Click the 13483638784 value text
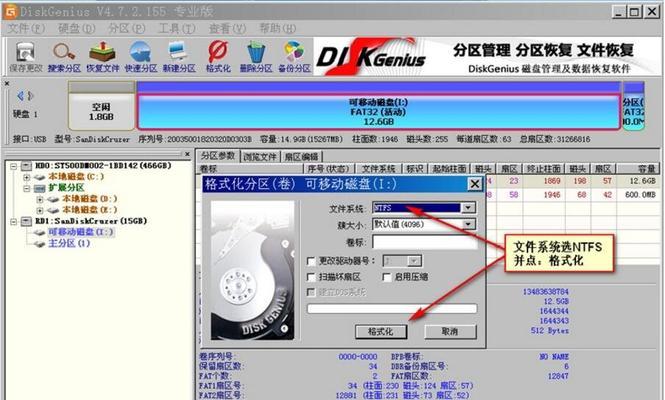 545,292
